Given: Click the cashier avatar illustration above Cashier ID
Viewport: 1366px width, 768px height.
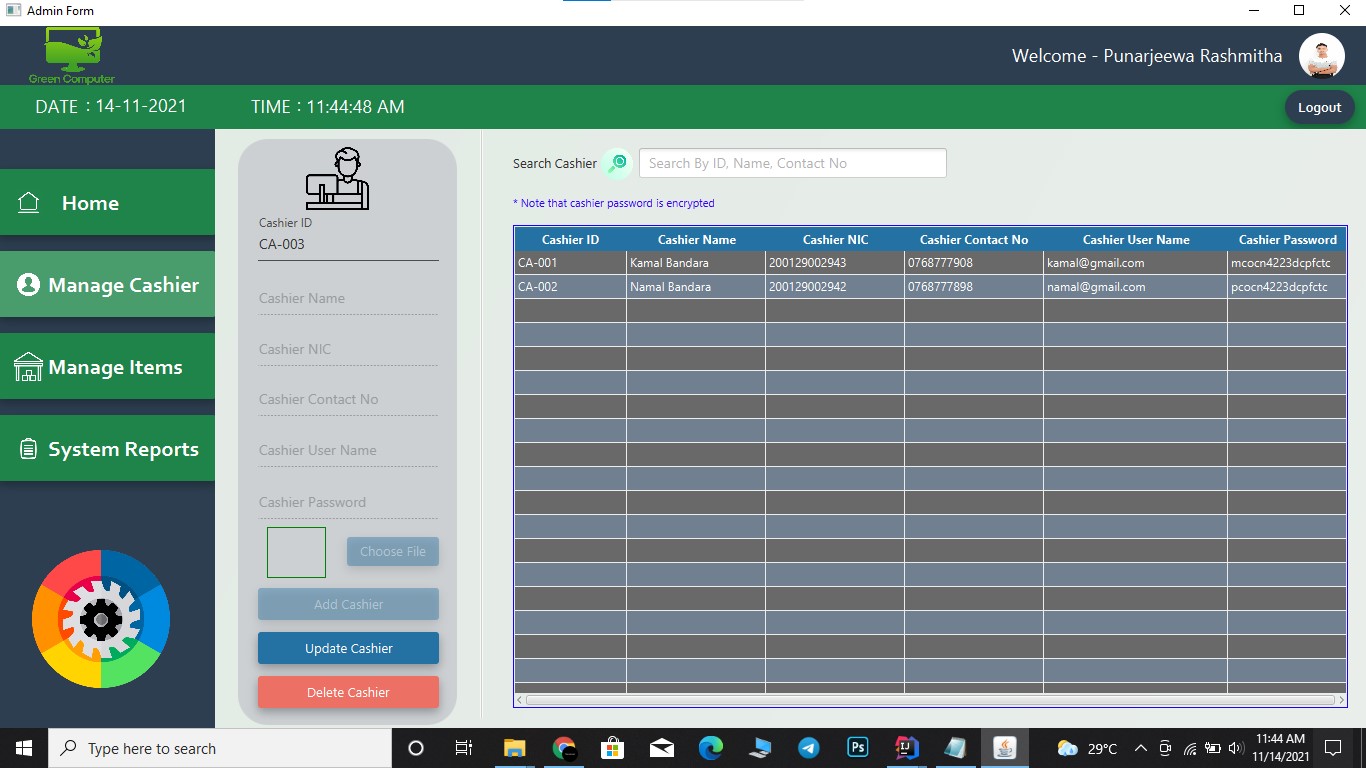Looking at the screenshot, I should coord(337,178).
